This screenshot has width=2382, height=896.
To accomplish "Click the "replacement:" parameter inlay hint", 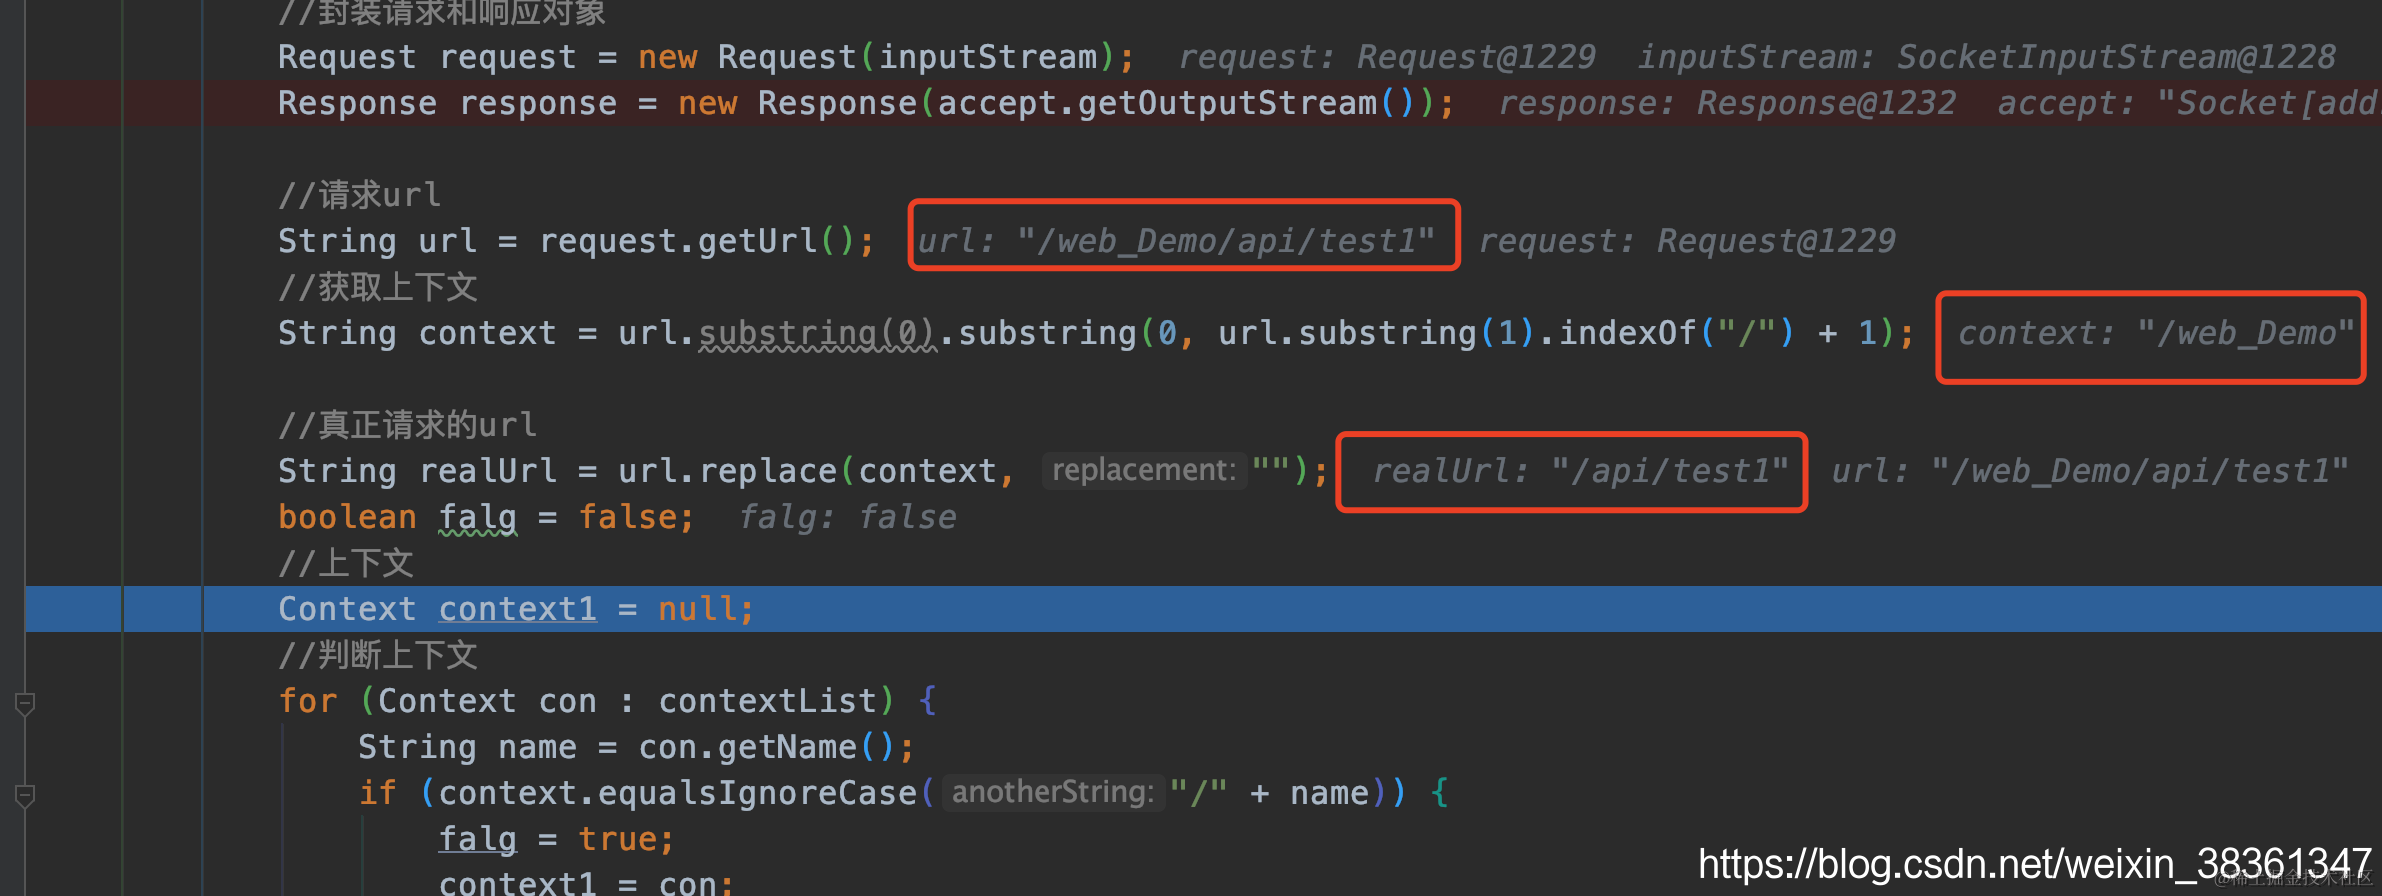I will (1144, 470).
